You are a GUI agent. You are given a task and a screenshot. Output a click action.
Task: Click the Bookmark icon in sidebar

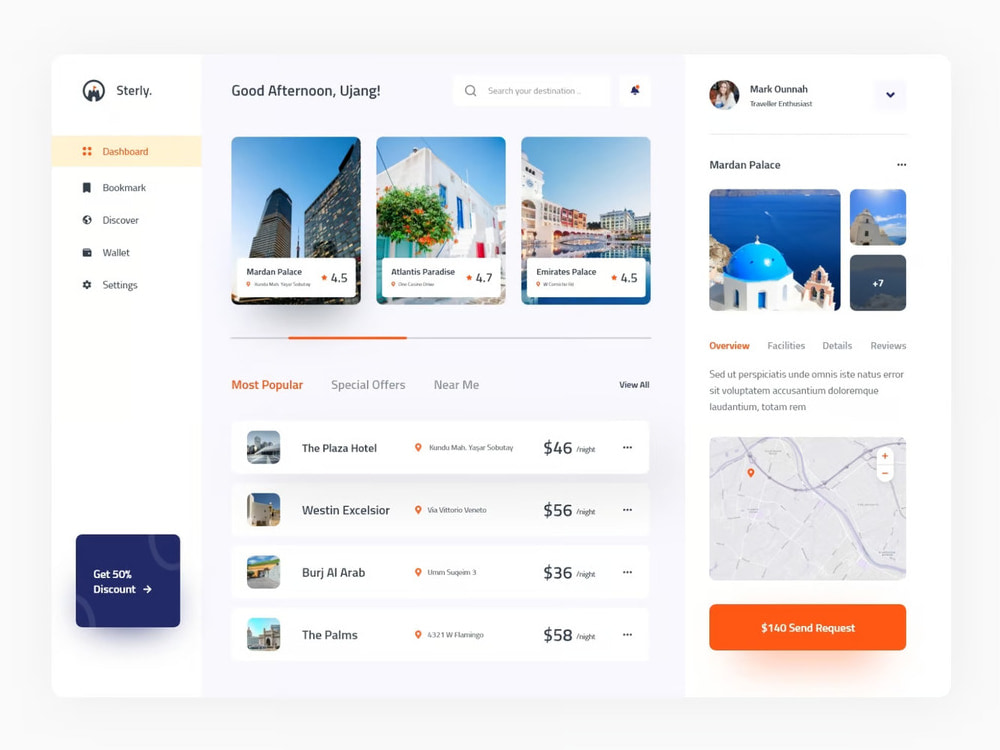87,188
